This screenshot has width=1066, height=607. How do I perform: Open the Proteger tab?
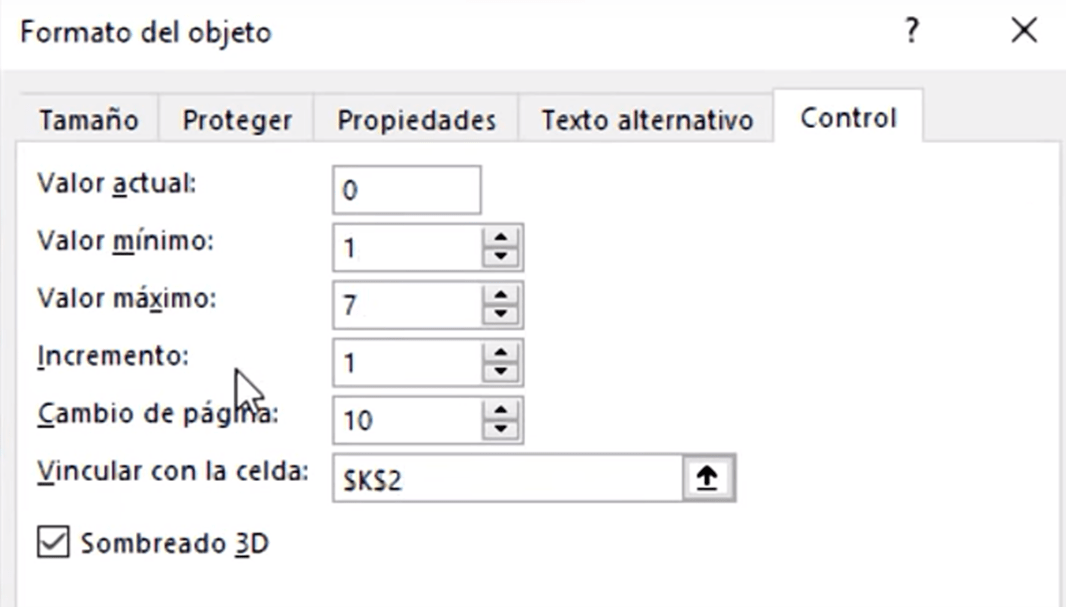pyautogui.click(x=236, y=117)
